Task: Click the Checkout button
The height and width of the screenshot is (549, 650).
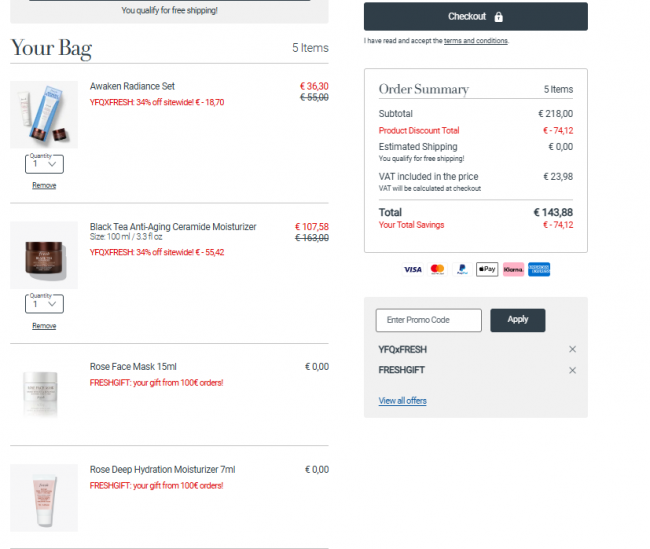Action: [x=475, y=17]
